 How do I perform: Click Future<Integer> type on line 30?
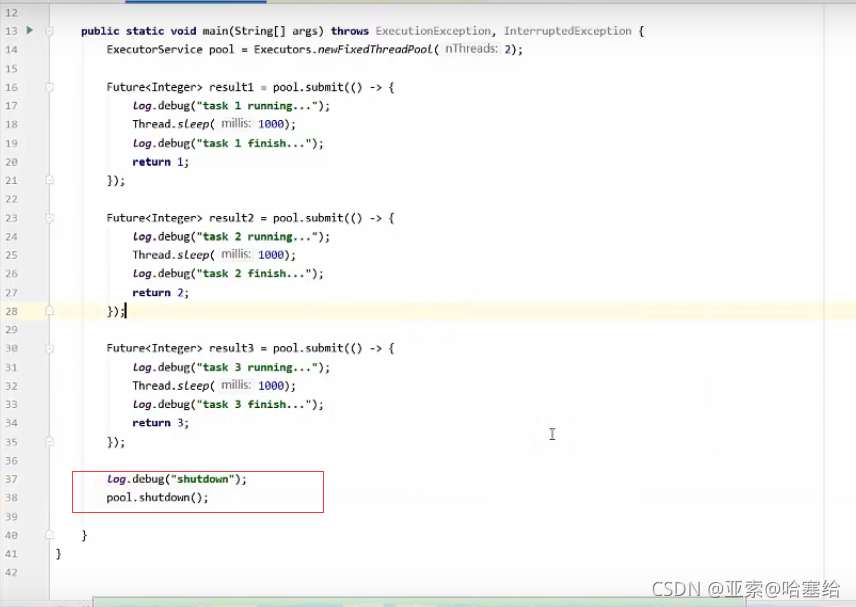pyautogui.click(x=154, y=348)
